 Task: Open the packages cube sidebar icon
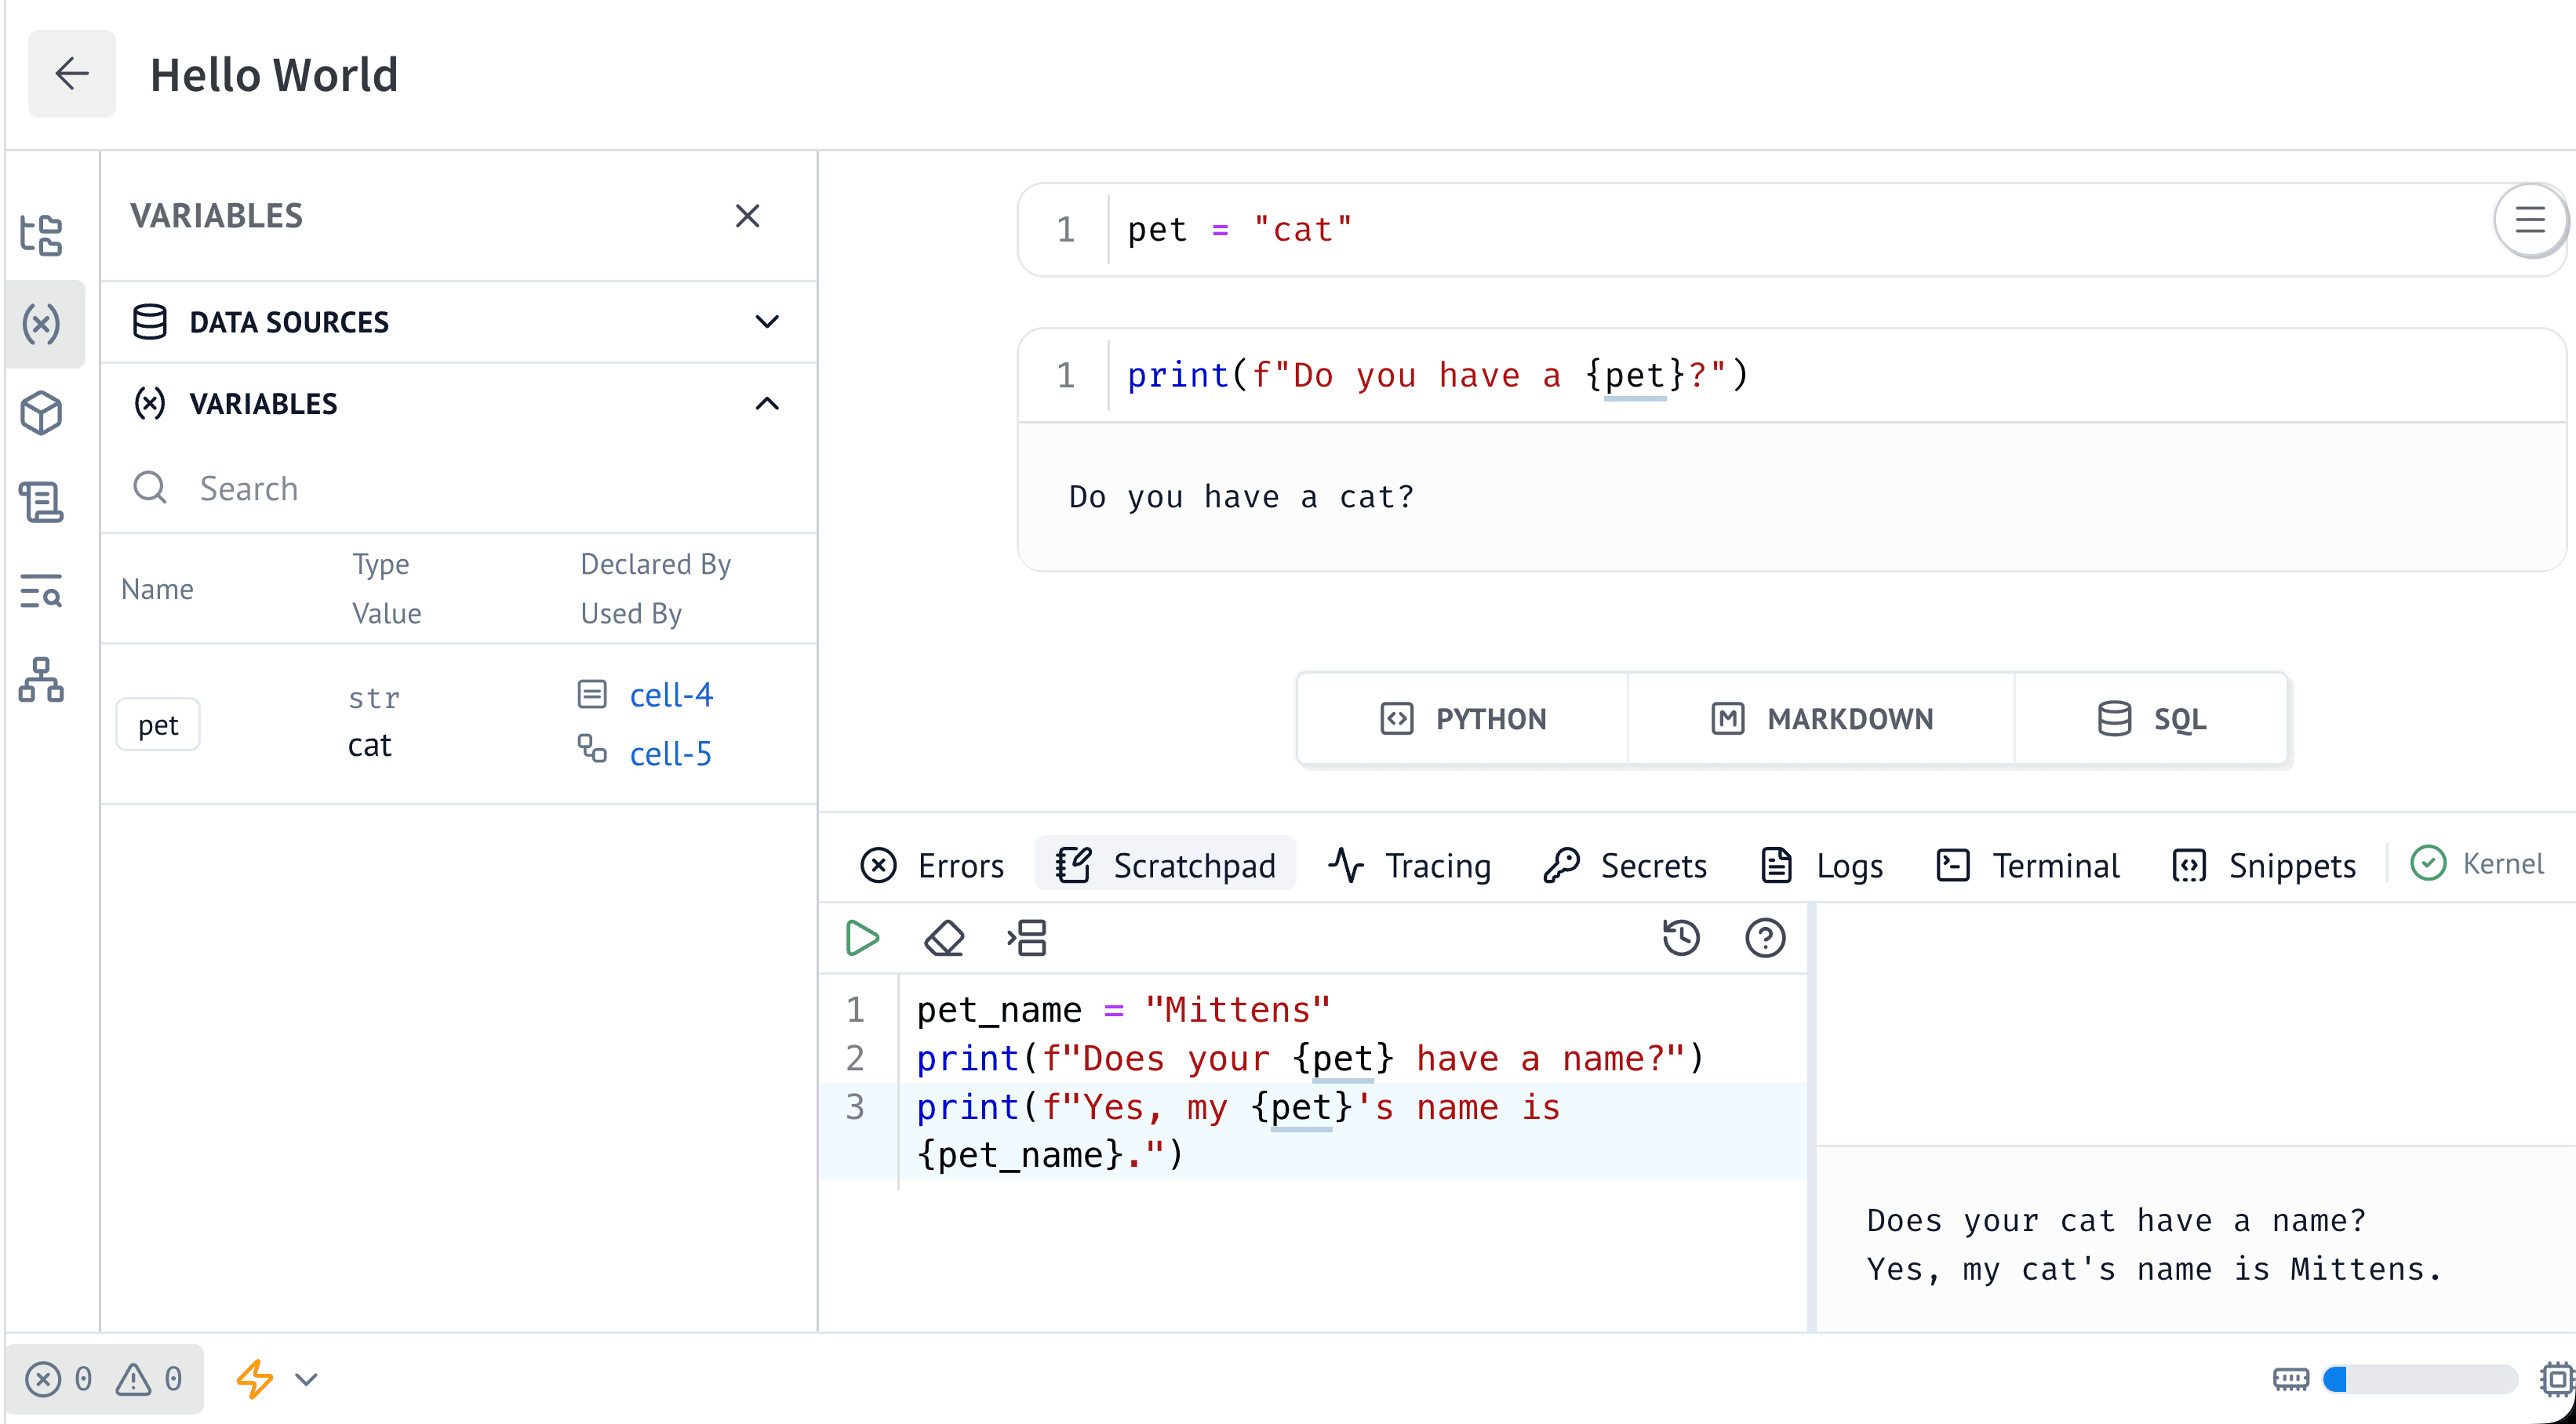click(42, 413)
